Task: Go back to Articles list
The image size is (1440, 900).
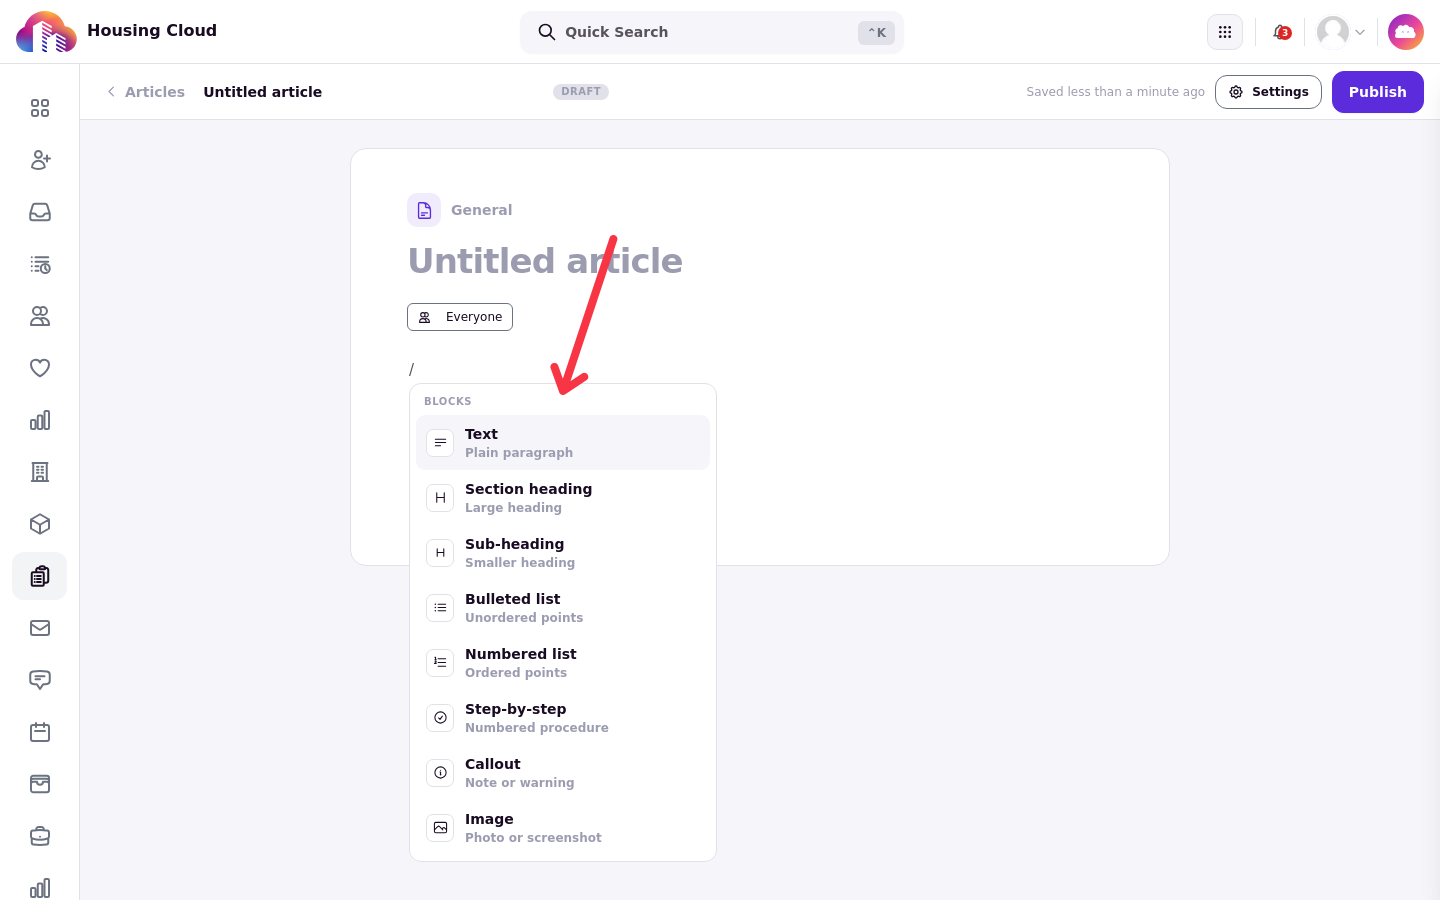Action: [146, 92]
